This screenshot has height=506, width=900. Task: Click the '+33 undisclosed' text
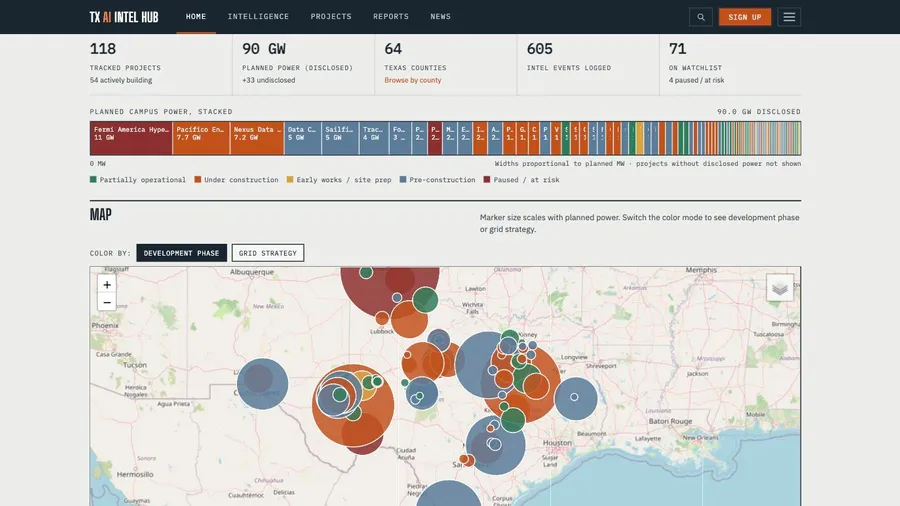pyautogui.click(x=269, y=80)
